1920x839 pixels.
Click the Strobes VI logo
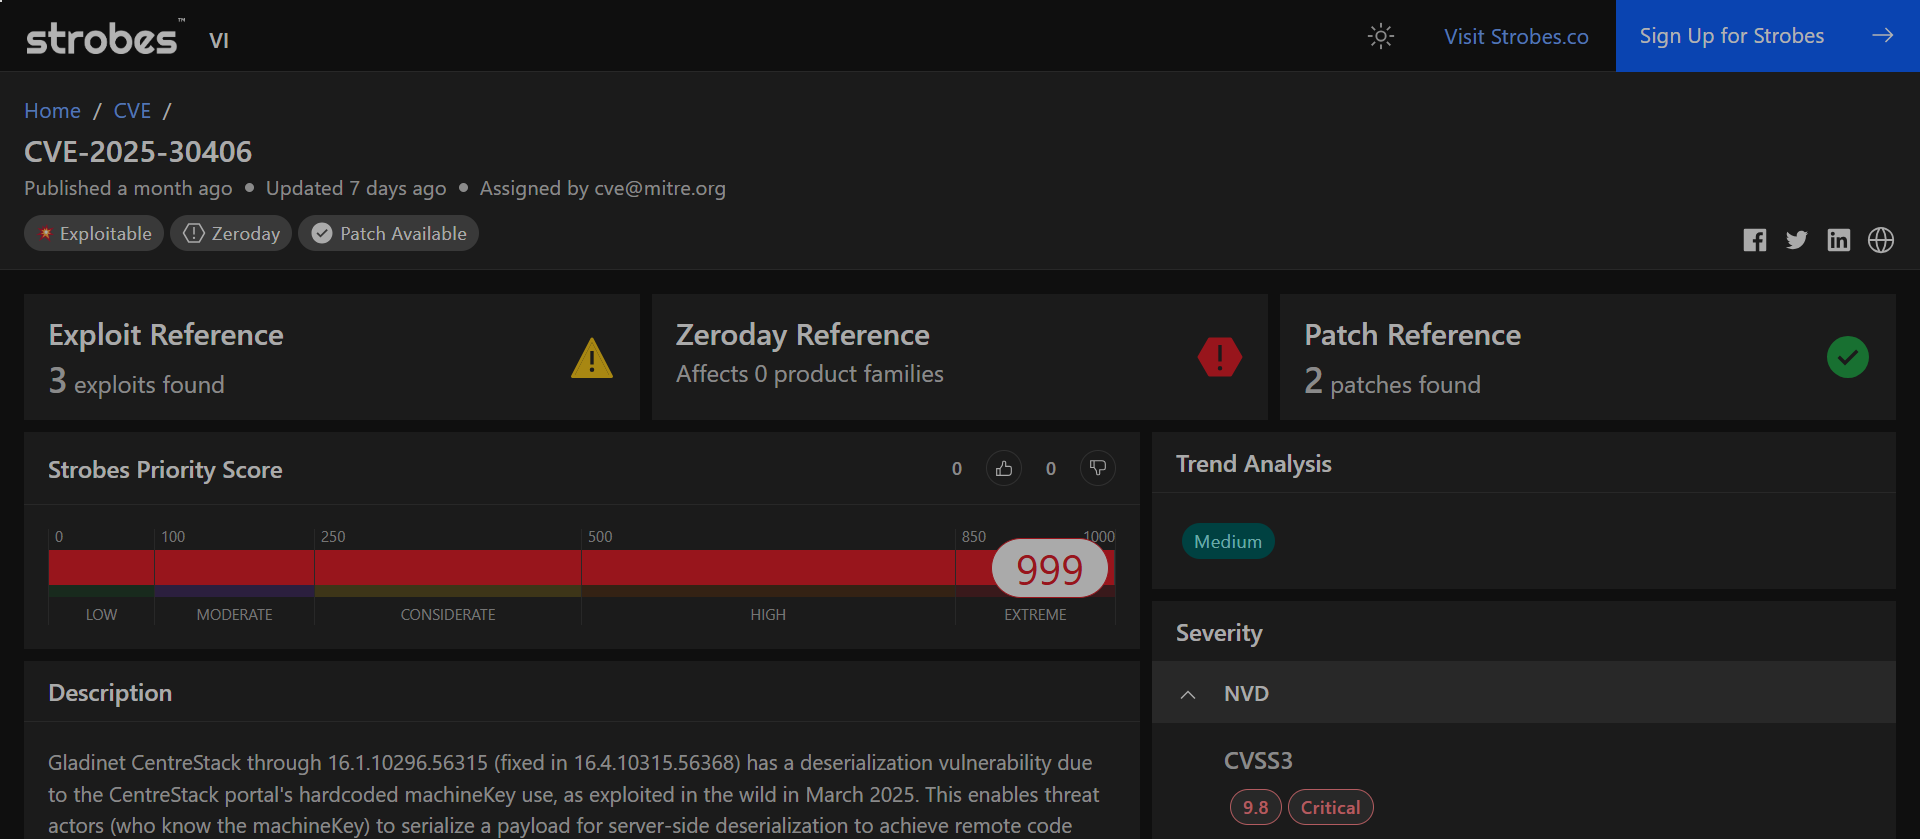tap(127, 38)
